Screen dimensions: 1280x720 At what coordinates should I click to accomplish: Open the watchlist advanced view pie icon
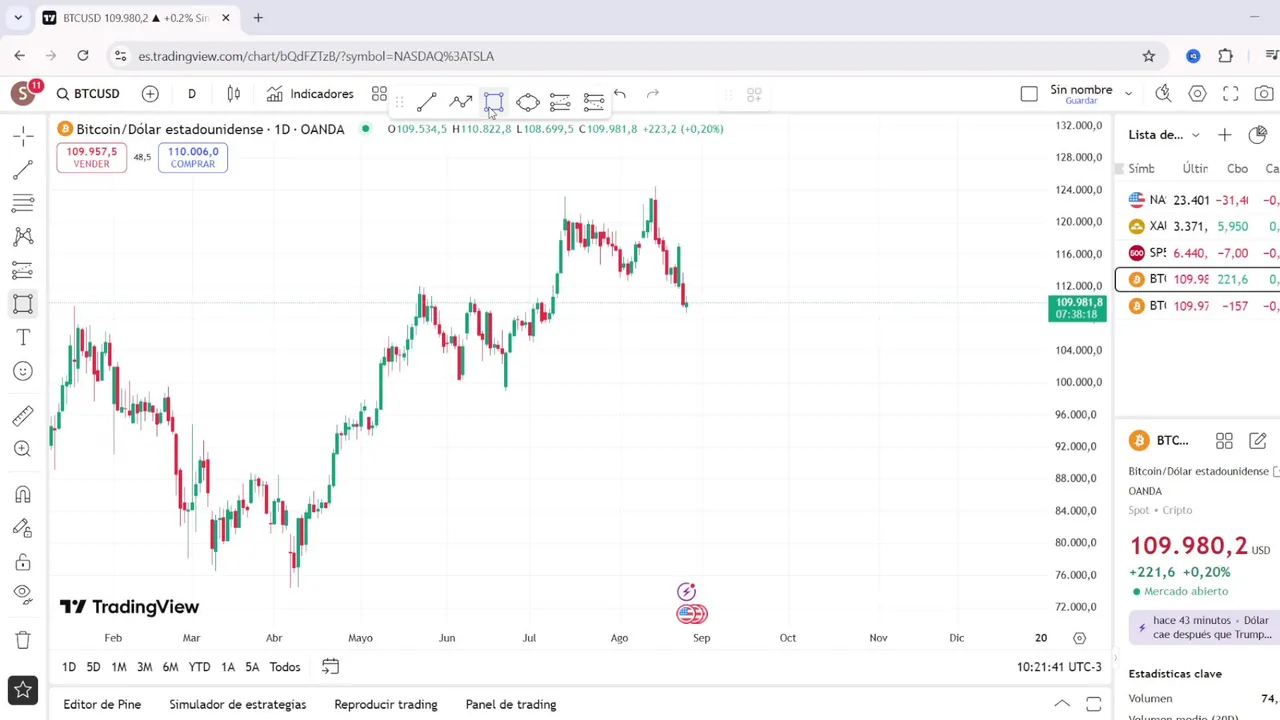1258,135
